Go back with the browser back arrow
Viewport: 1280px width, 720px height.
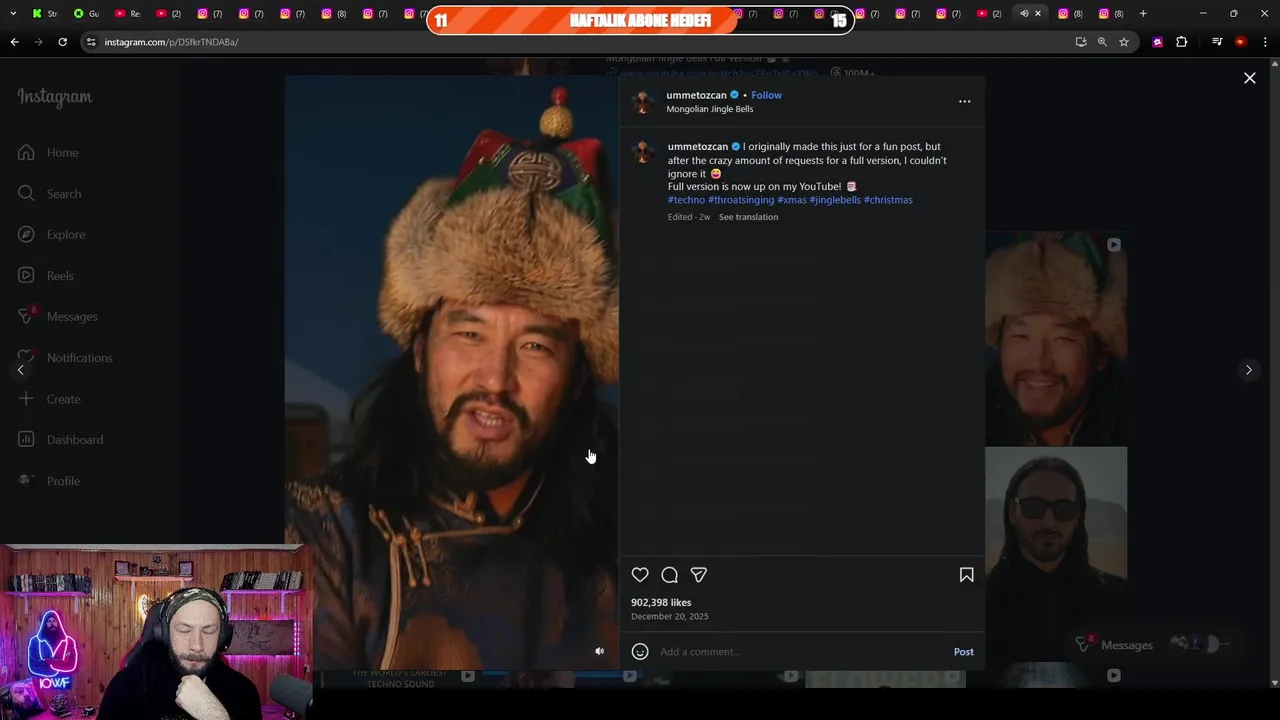(x=14, y=42)
